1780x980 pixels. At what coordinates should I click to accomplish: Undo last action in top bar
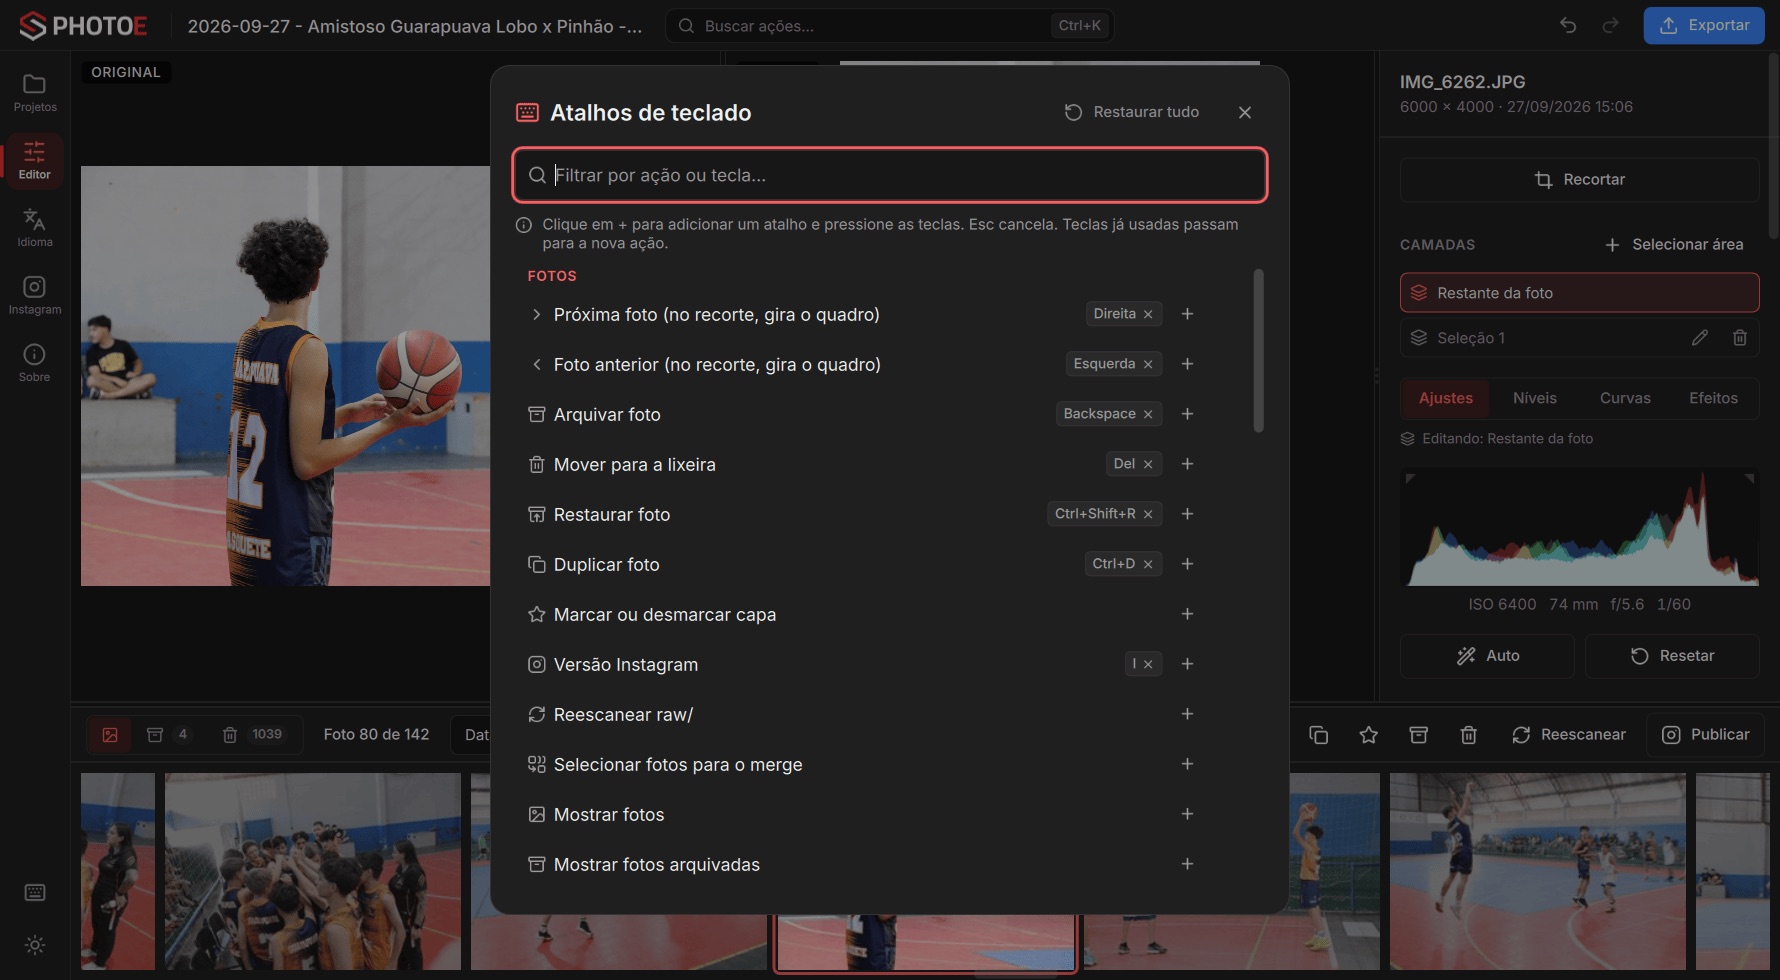tap(1568, 25)
